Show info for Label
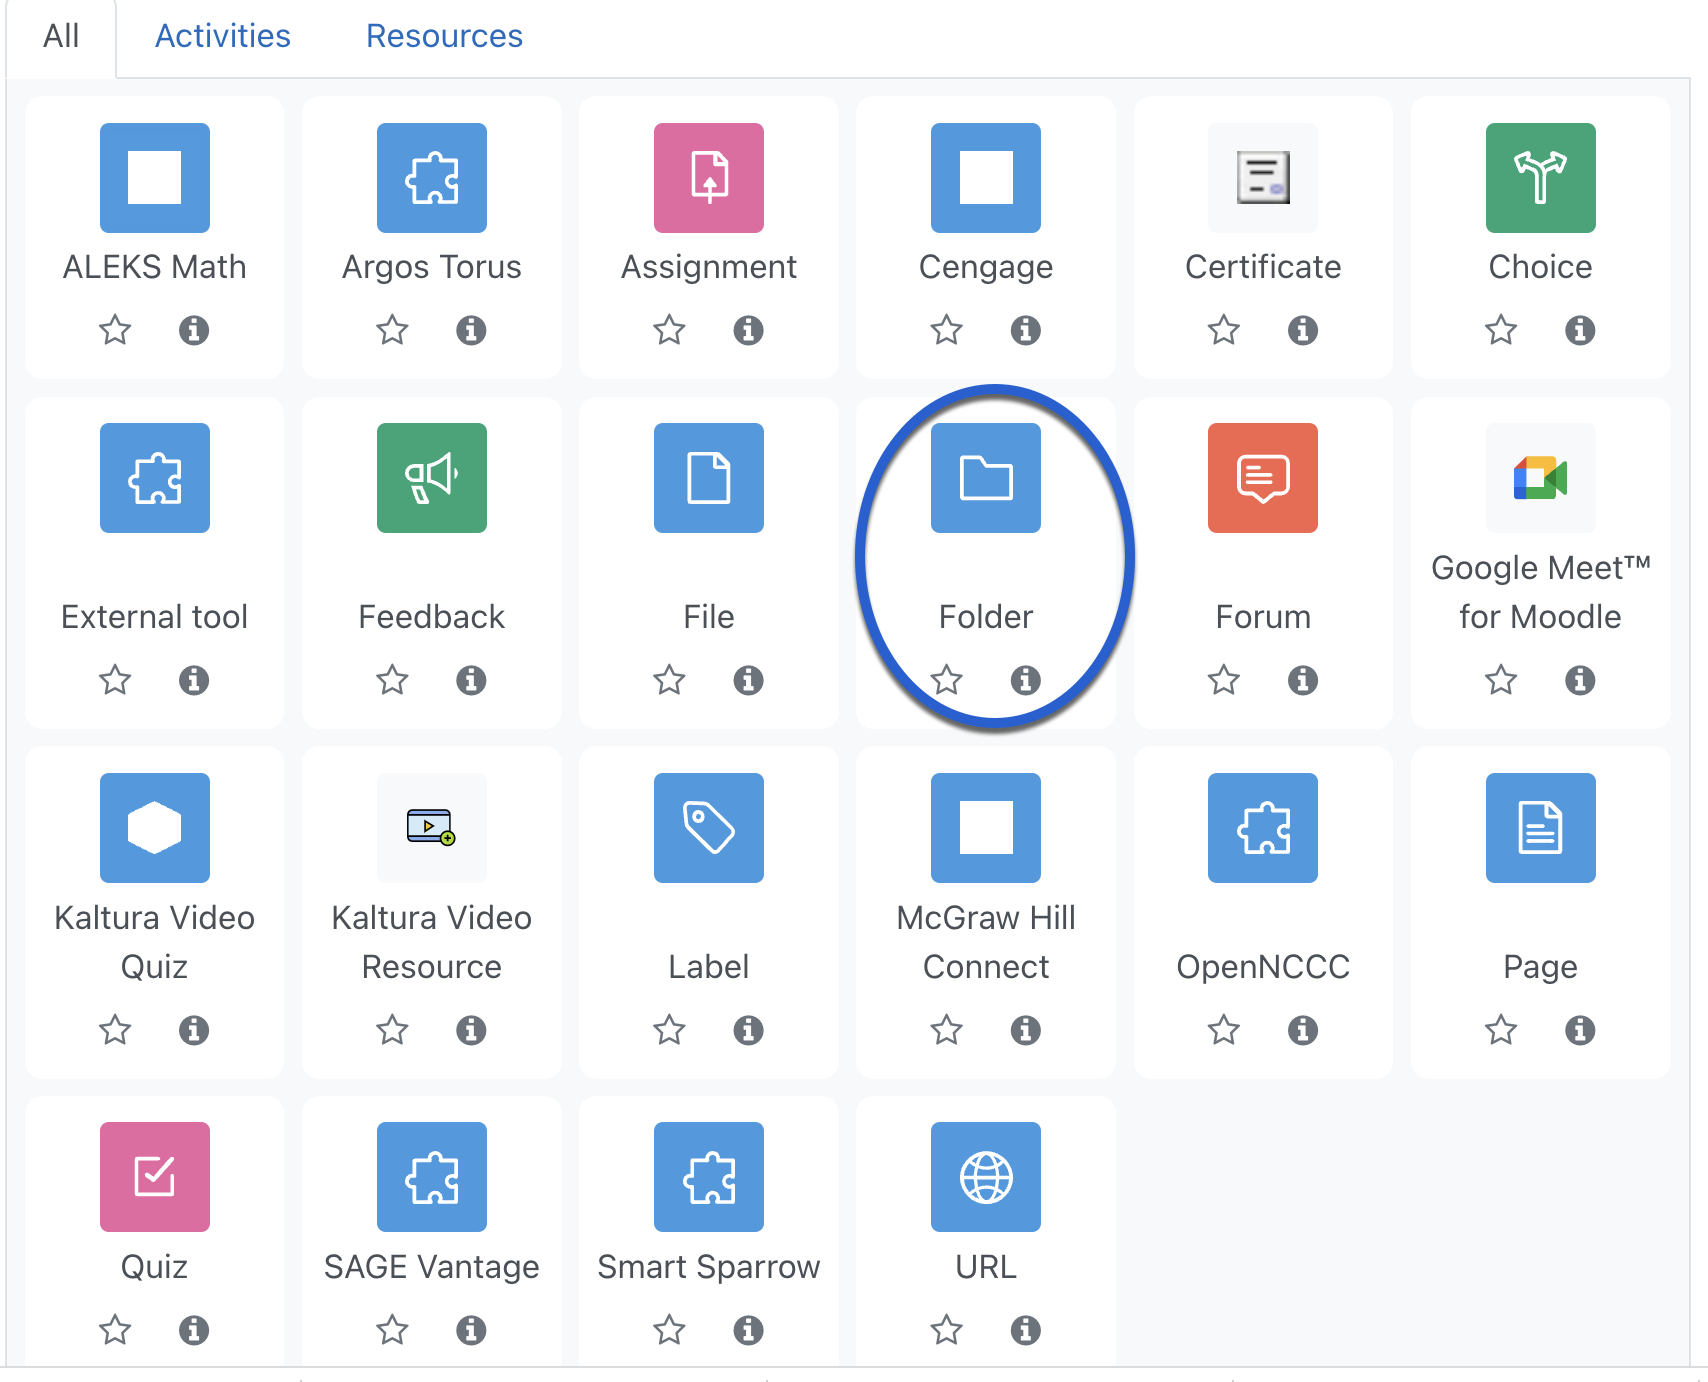The height and width of the screenshot is (1382, 1708). click(748, 1030)
